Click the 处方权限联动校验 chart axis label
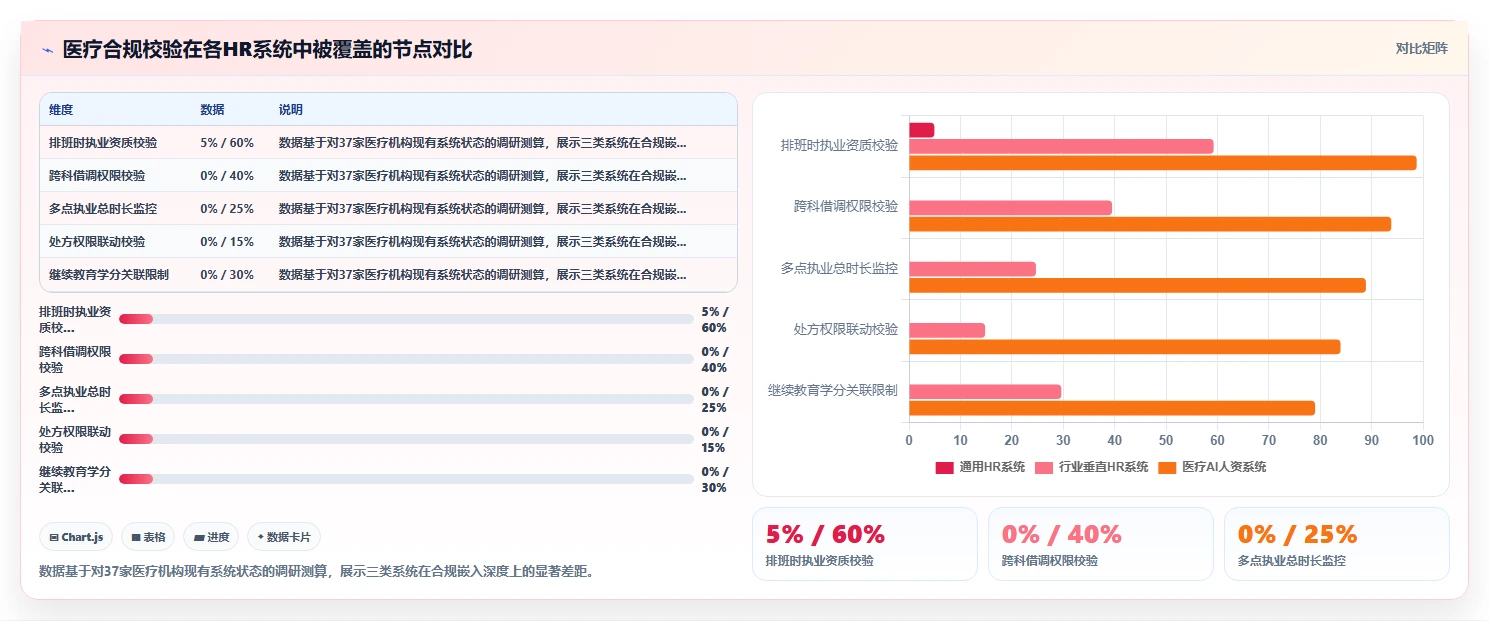This screenshot has width=1489, height=621. tap(846, 329)
